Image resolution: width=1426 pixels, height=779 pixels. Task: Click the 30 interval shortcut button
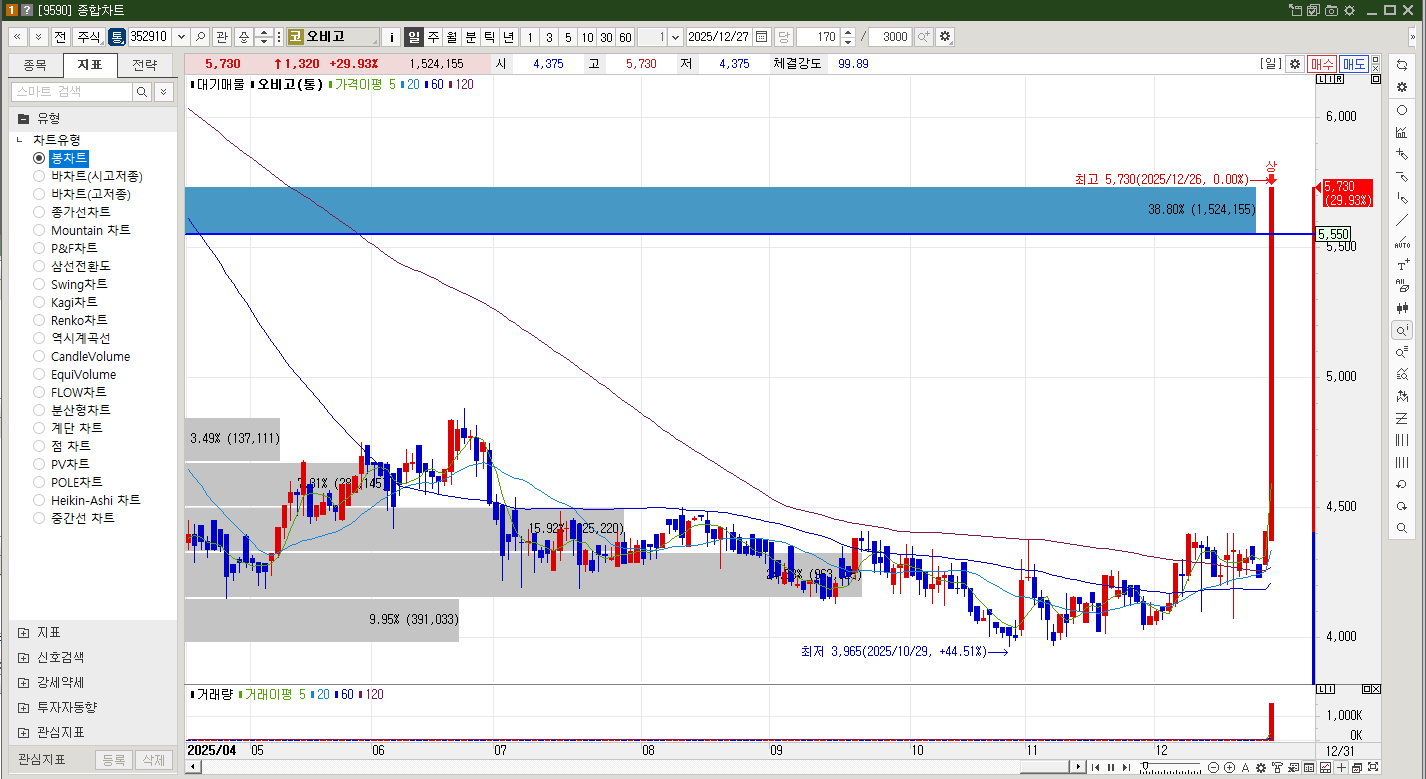tap(606, 37)
